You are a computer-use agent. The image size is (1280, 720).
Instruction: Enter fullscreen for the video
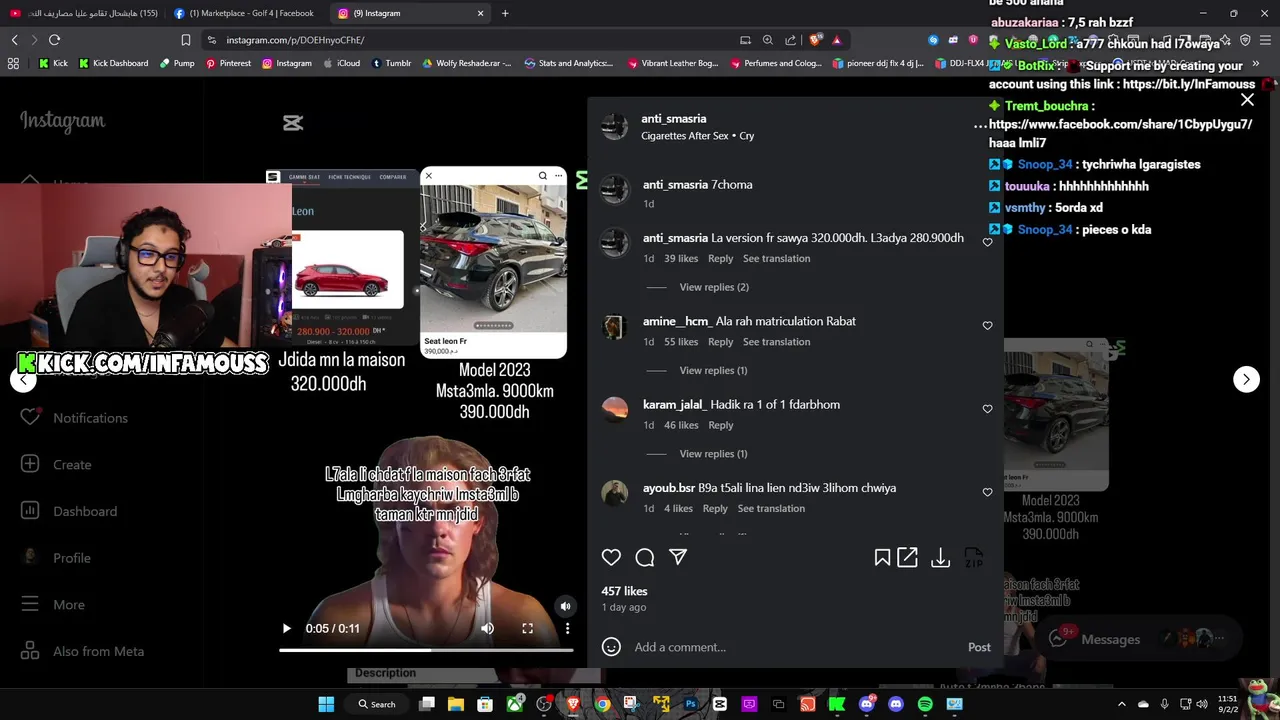coord(527,628)
